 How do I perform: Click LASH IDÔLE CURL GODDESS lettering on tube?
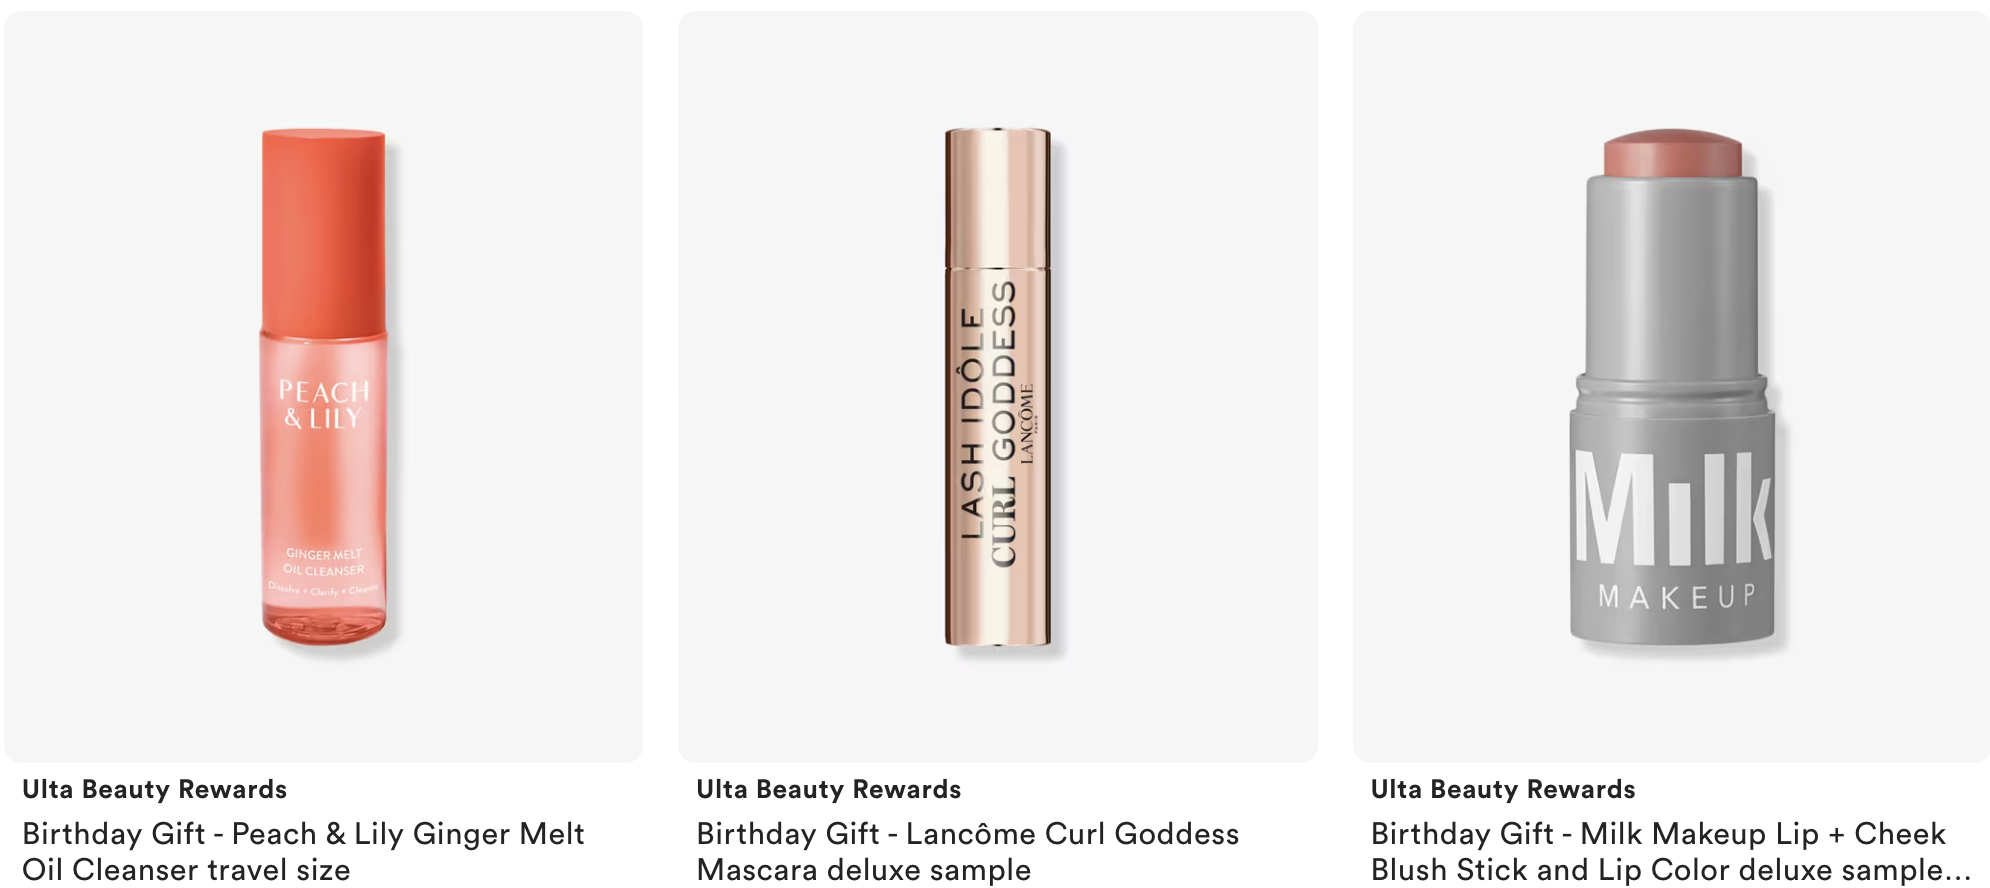(x=988, y=423)
